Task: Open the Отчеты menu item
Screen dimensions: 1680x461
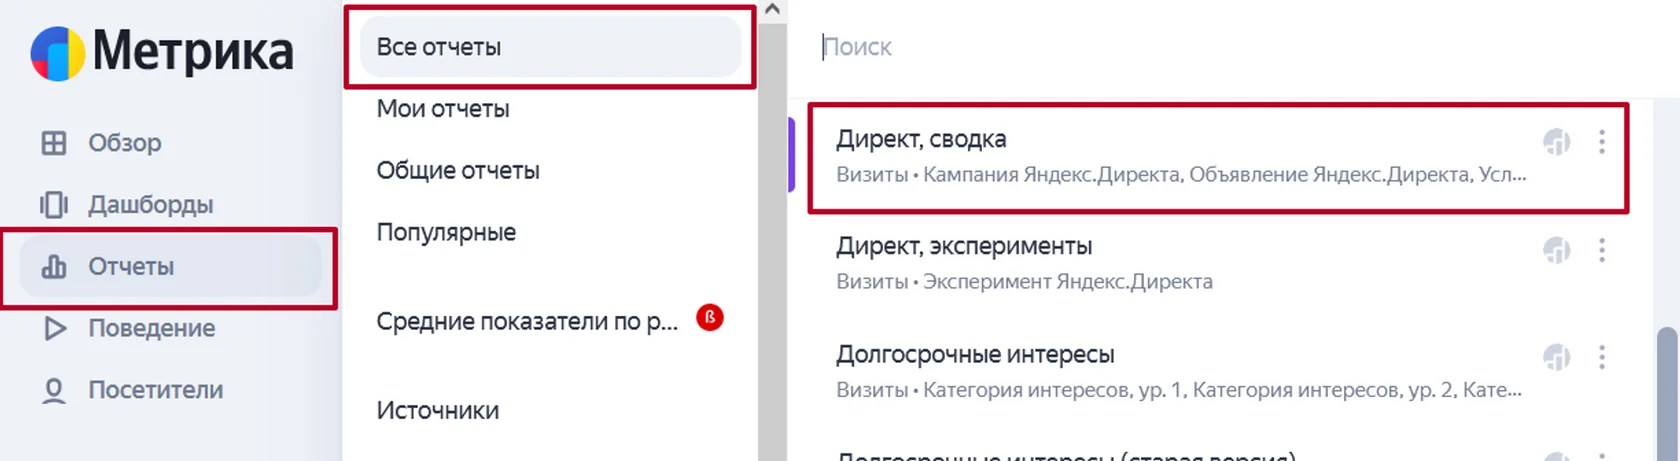Action: coord(170,267)
